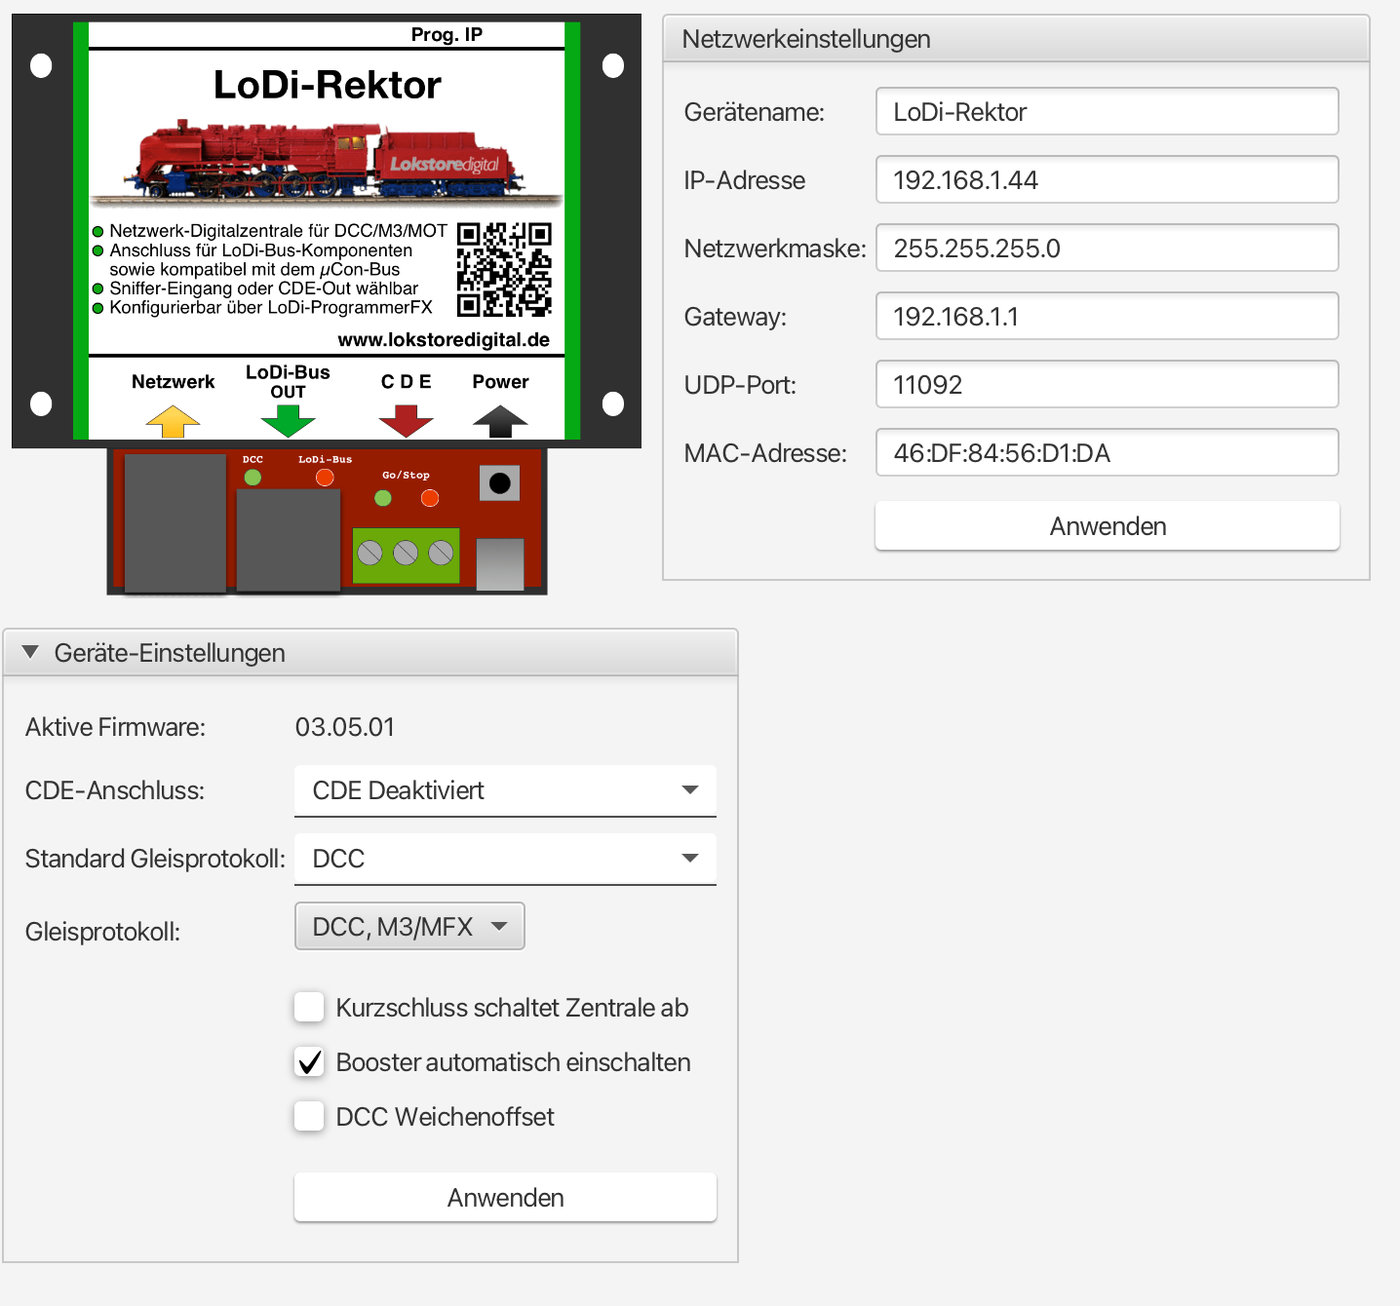Click the LoDi-Bus port on board
1400x1306 pixels.
click(289, 540)
